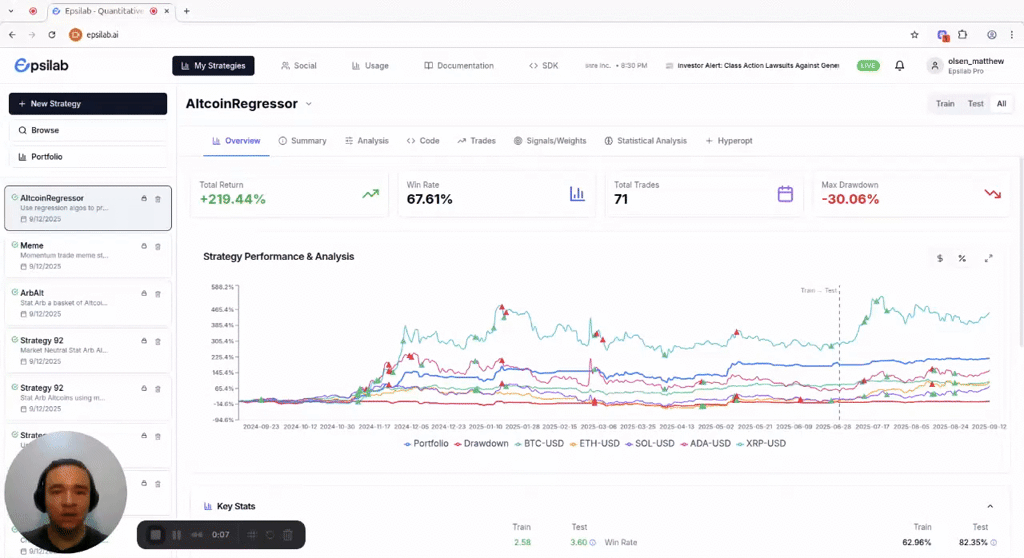
Task: Click the notification bell icon
Action: tap(899, 66)
